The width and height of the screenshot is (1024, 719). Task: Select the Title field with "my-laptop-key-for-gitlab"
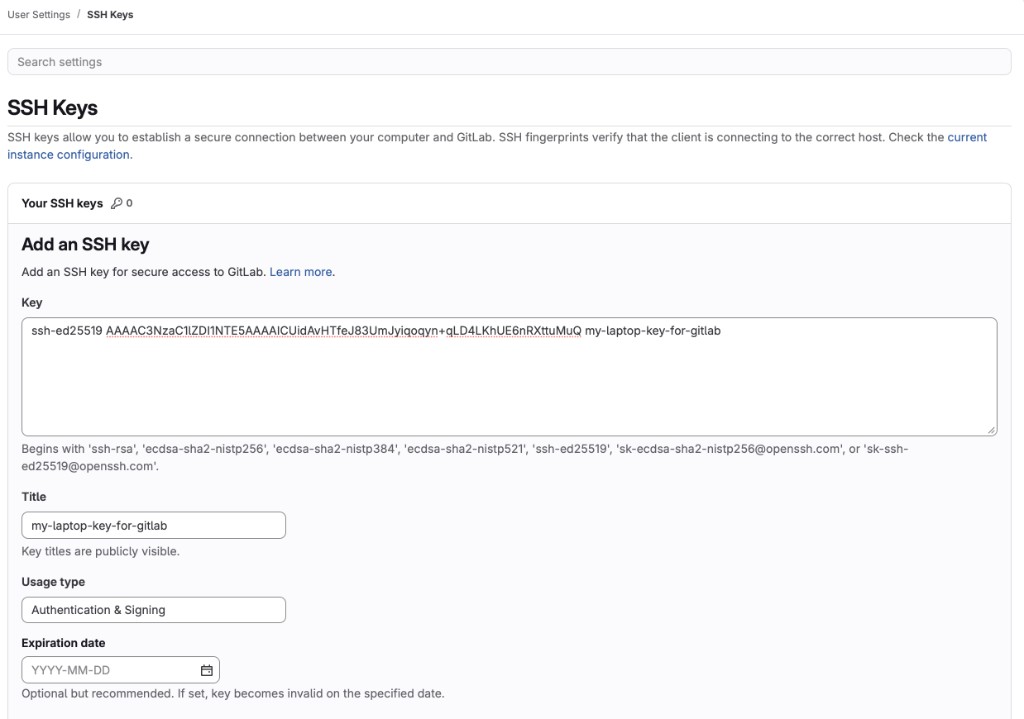[153, 524]
